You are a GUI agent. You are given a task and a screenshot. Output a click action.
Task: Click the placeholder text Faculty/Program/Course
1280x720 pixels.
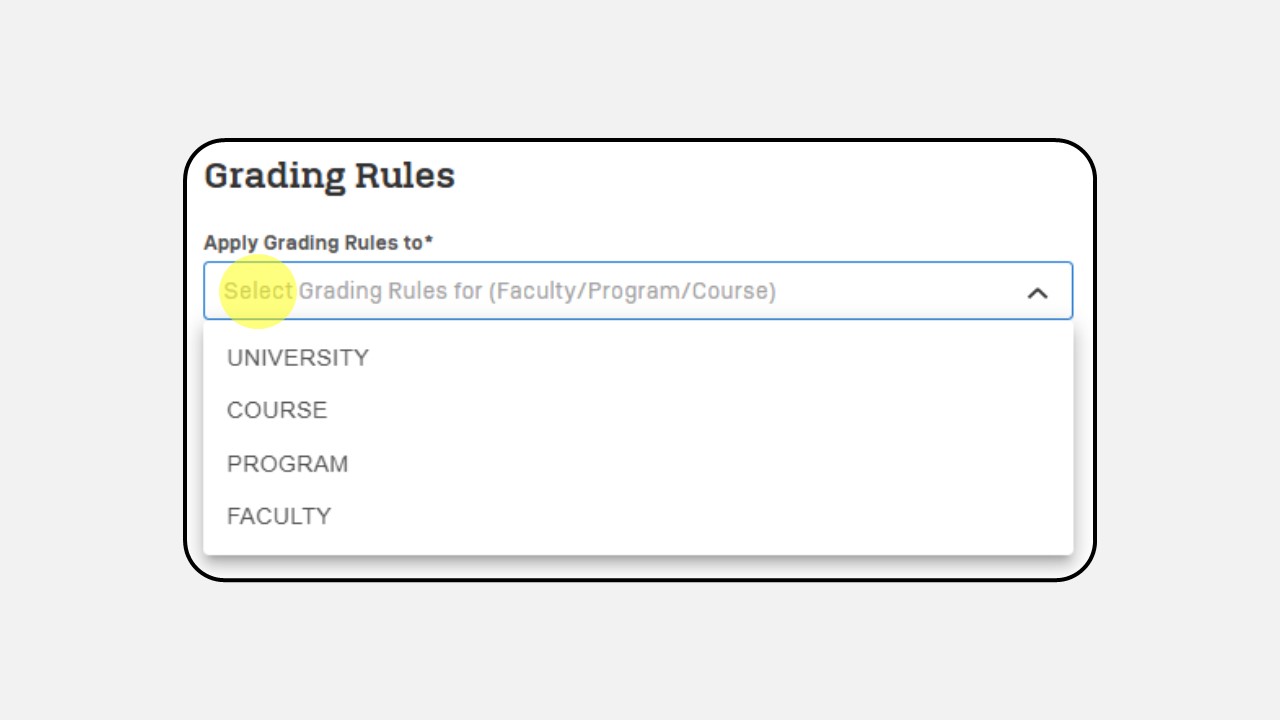(x=632, y=291)
